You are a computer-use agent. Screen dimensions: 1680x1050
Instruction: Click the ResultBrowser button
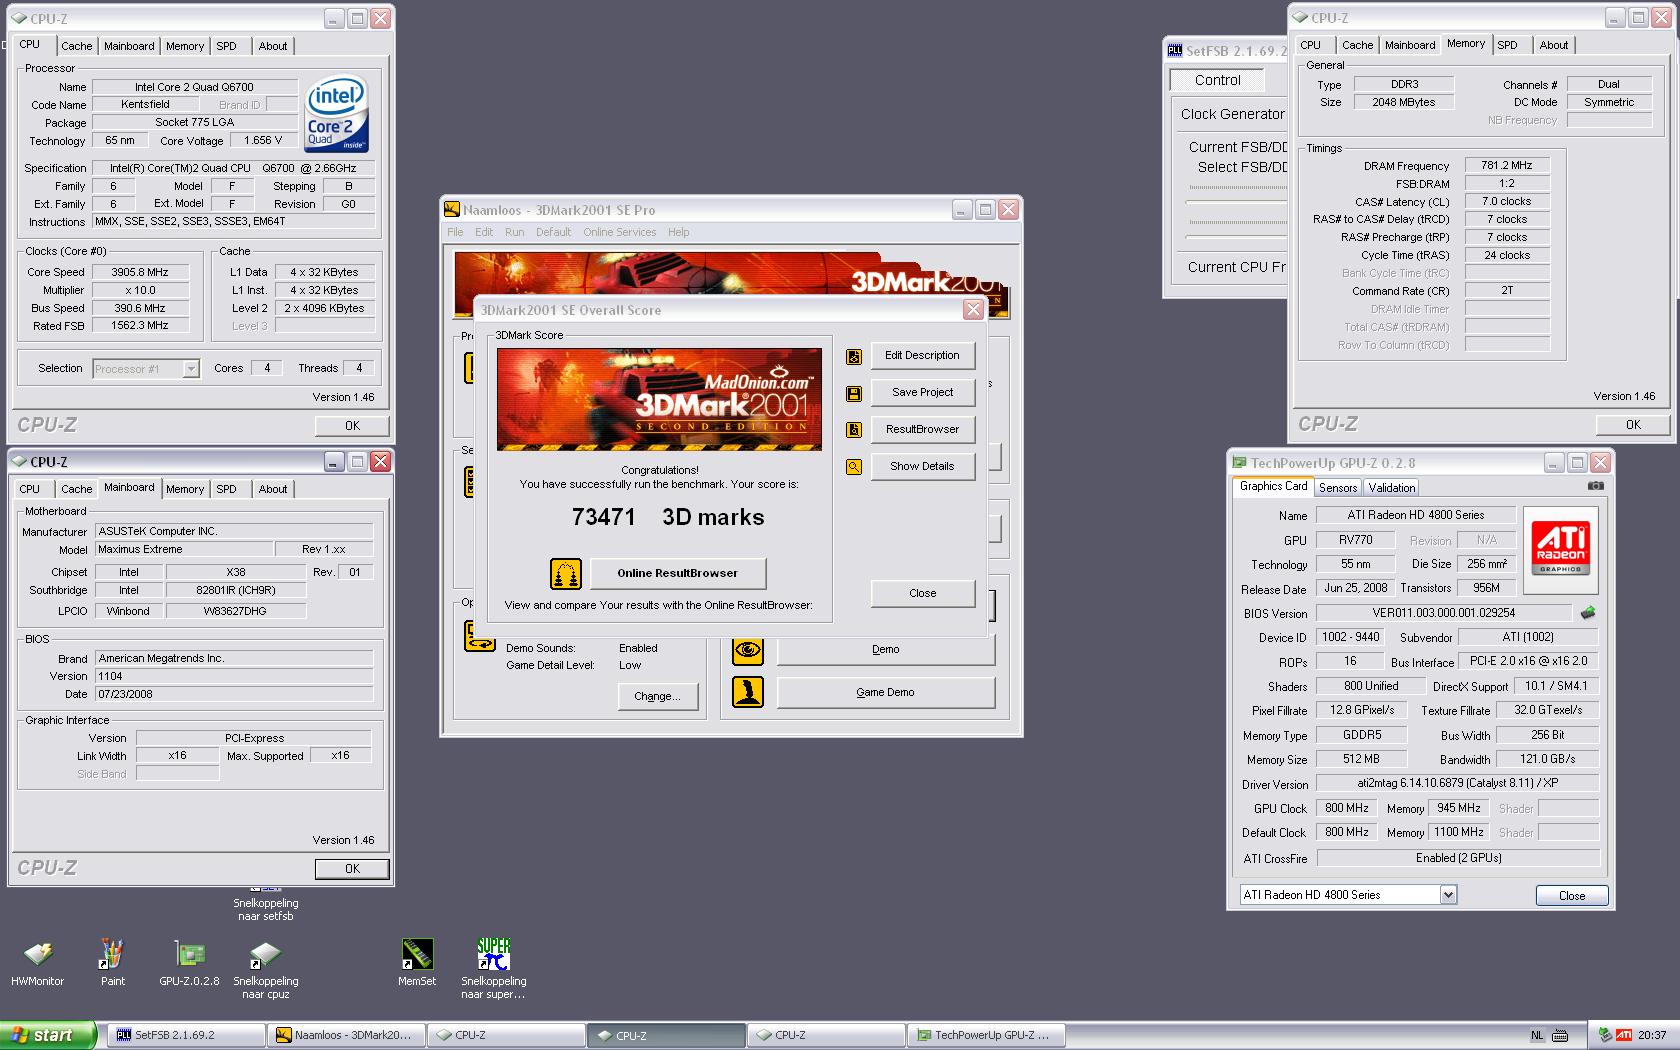(922, 430)
